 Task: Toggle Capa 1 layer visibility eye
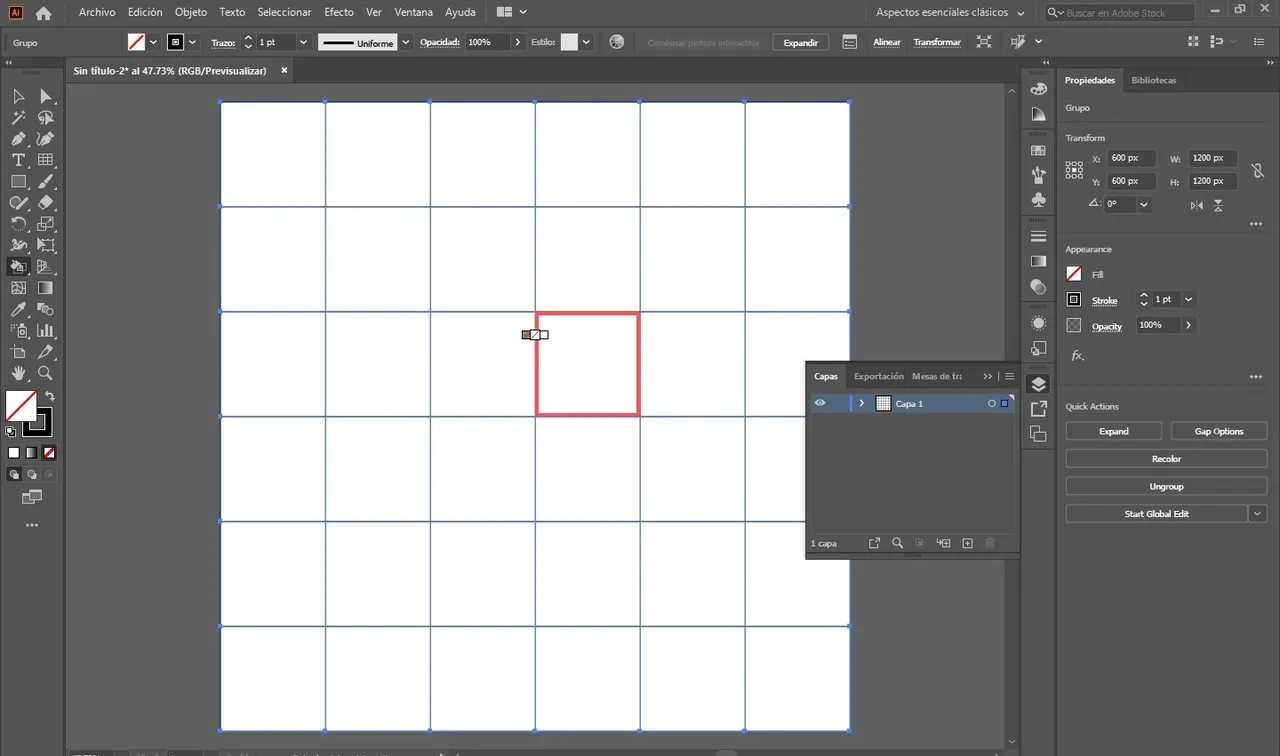click(x=820, y=403)
